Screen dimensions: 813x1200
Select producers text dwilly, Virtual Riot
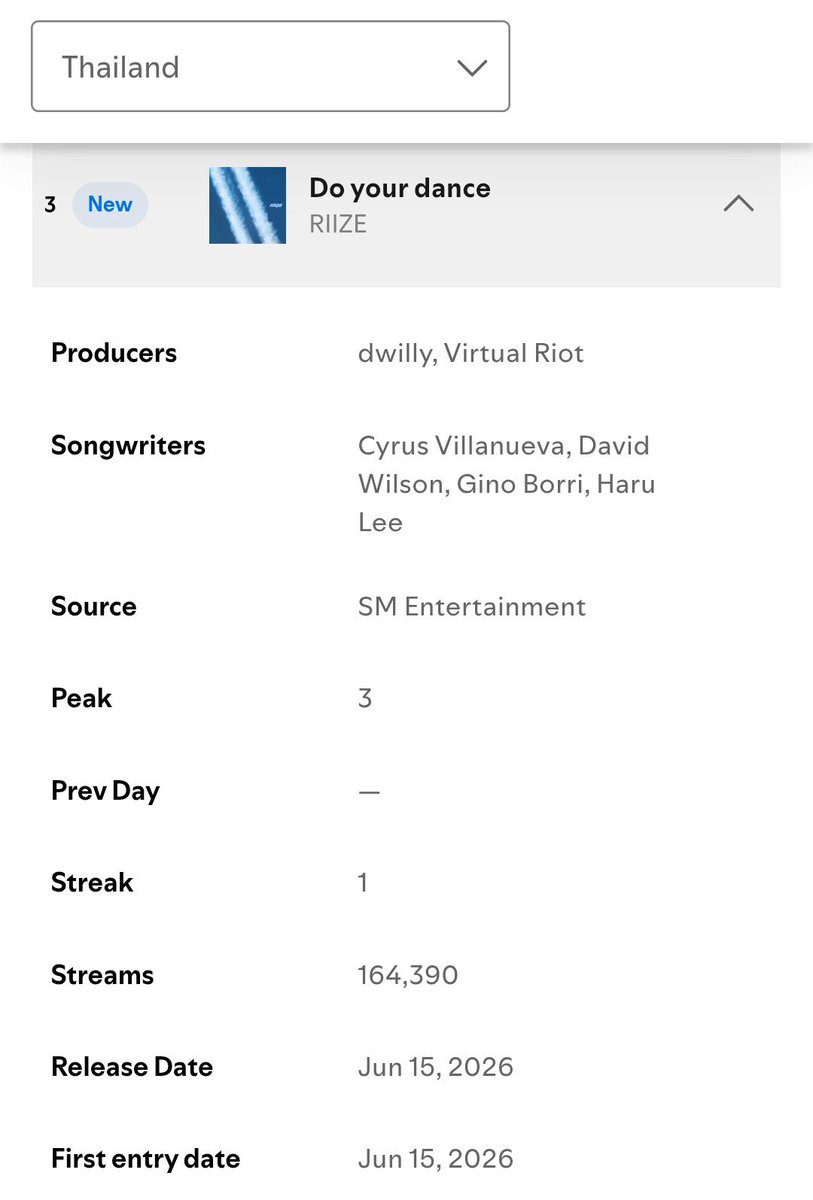click(x=471, y=353)
